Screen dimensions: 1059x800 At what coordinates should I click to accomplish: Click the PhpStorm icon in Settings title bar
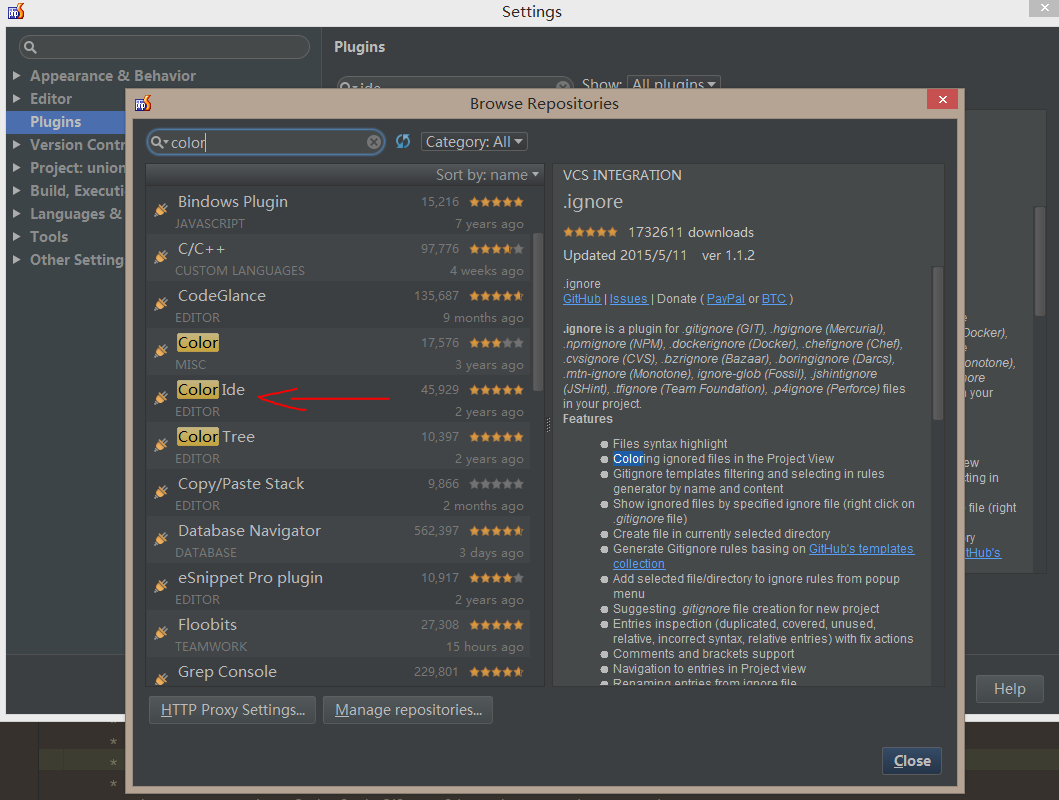click(x=16, y=11)
